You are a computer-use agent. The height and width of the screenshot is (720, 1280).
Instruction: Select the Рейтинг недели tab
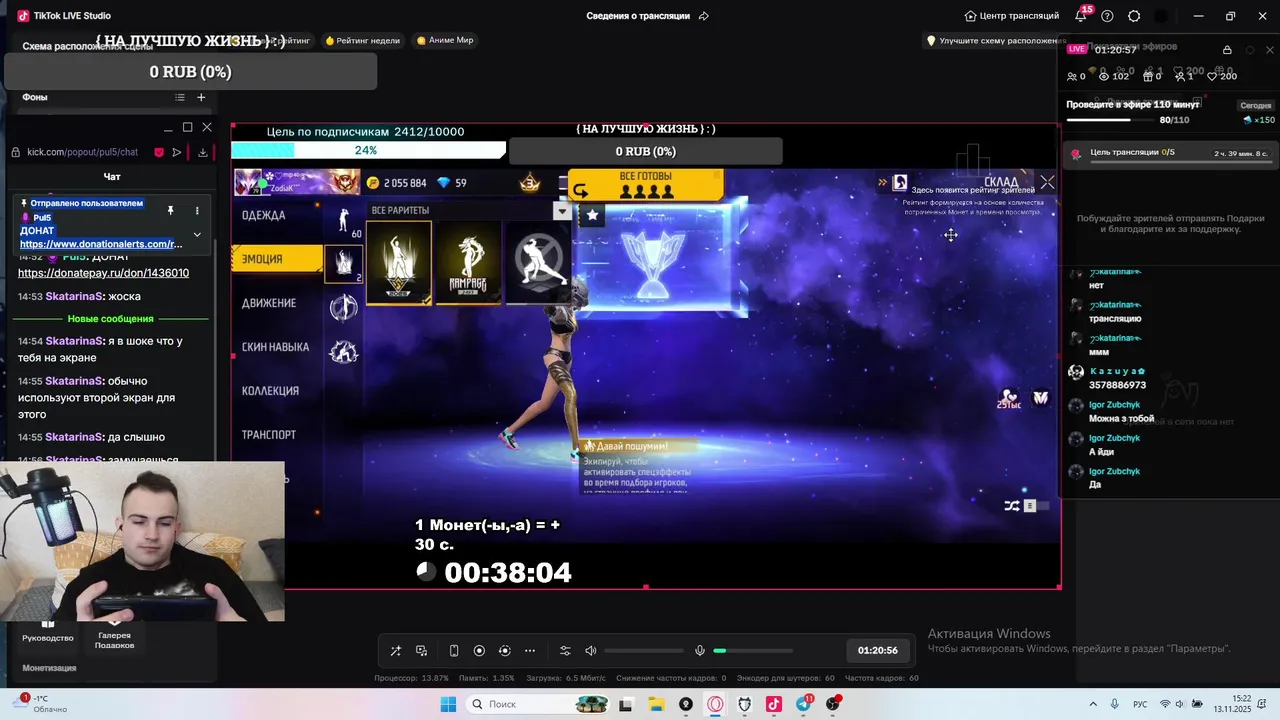click(362, 41)
